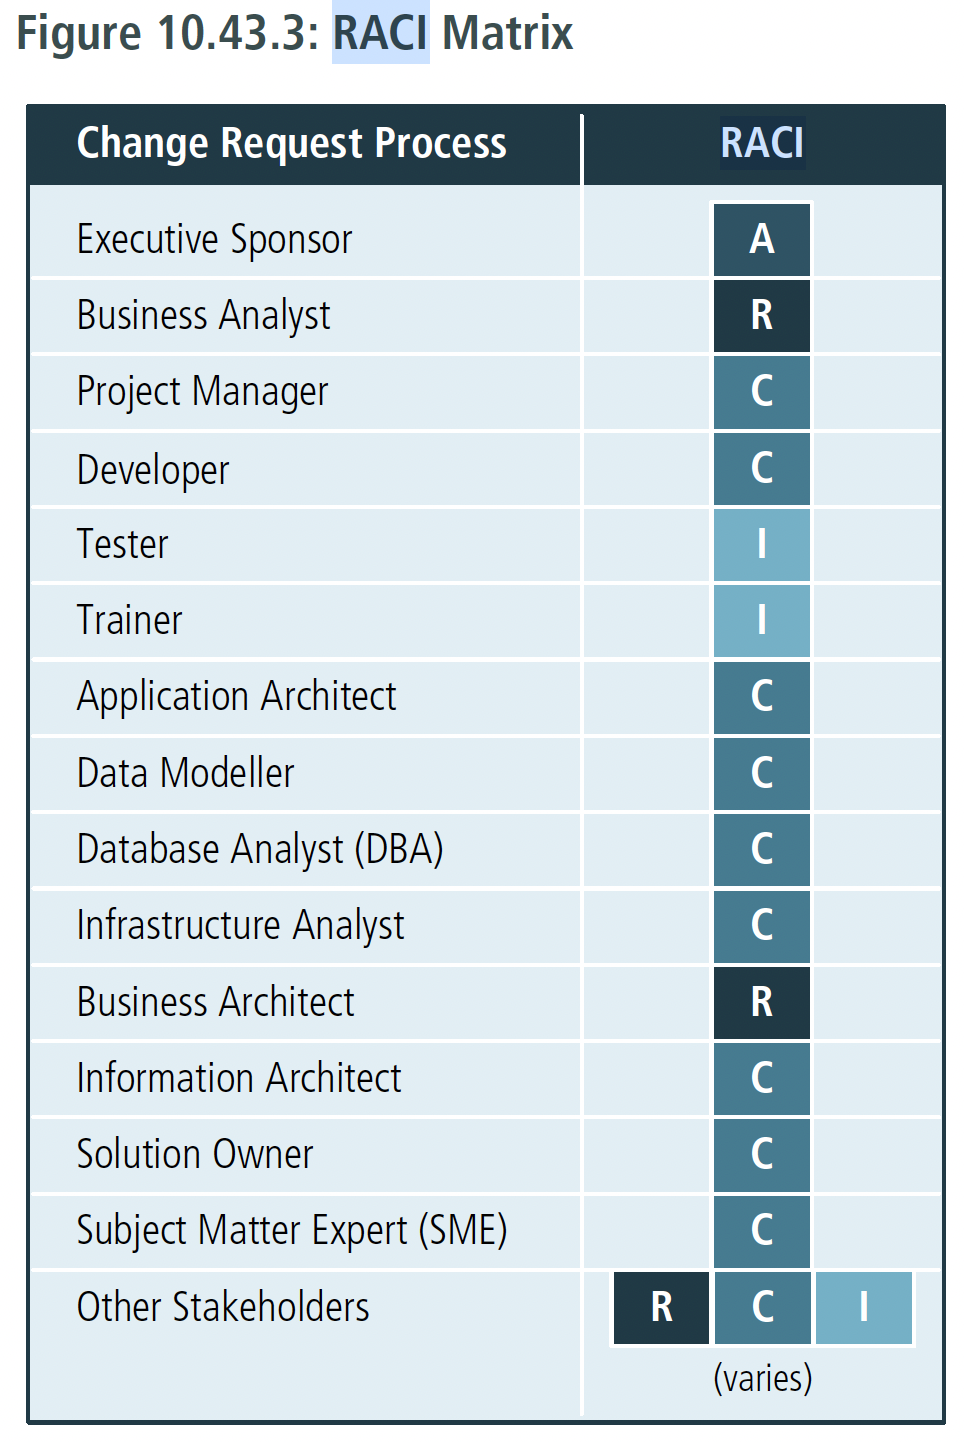Viewport: 964px width, 1442px height.
Task: Click the R badge for Business Analyst
Action: (761, 315)
